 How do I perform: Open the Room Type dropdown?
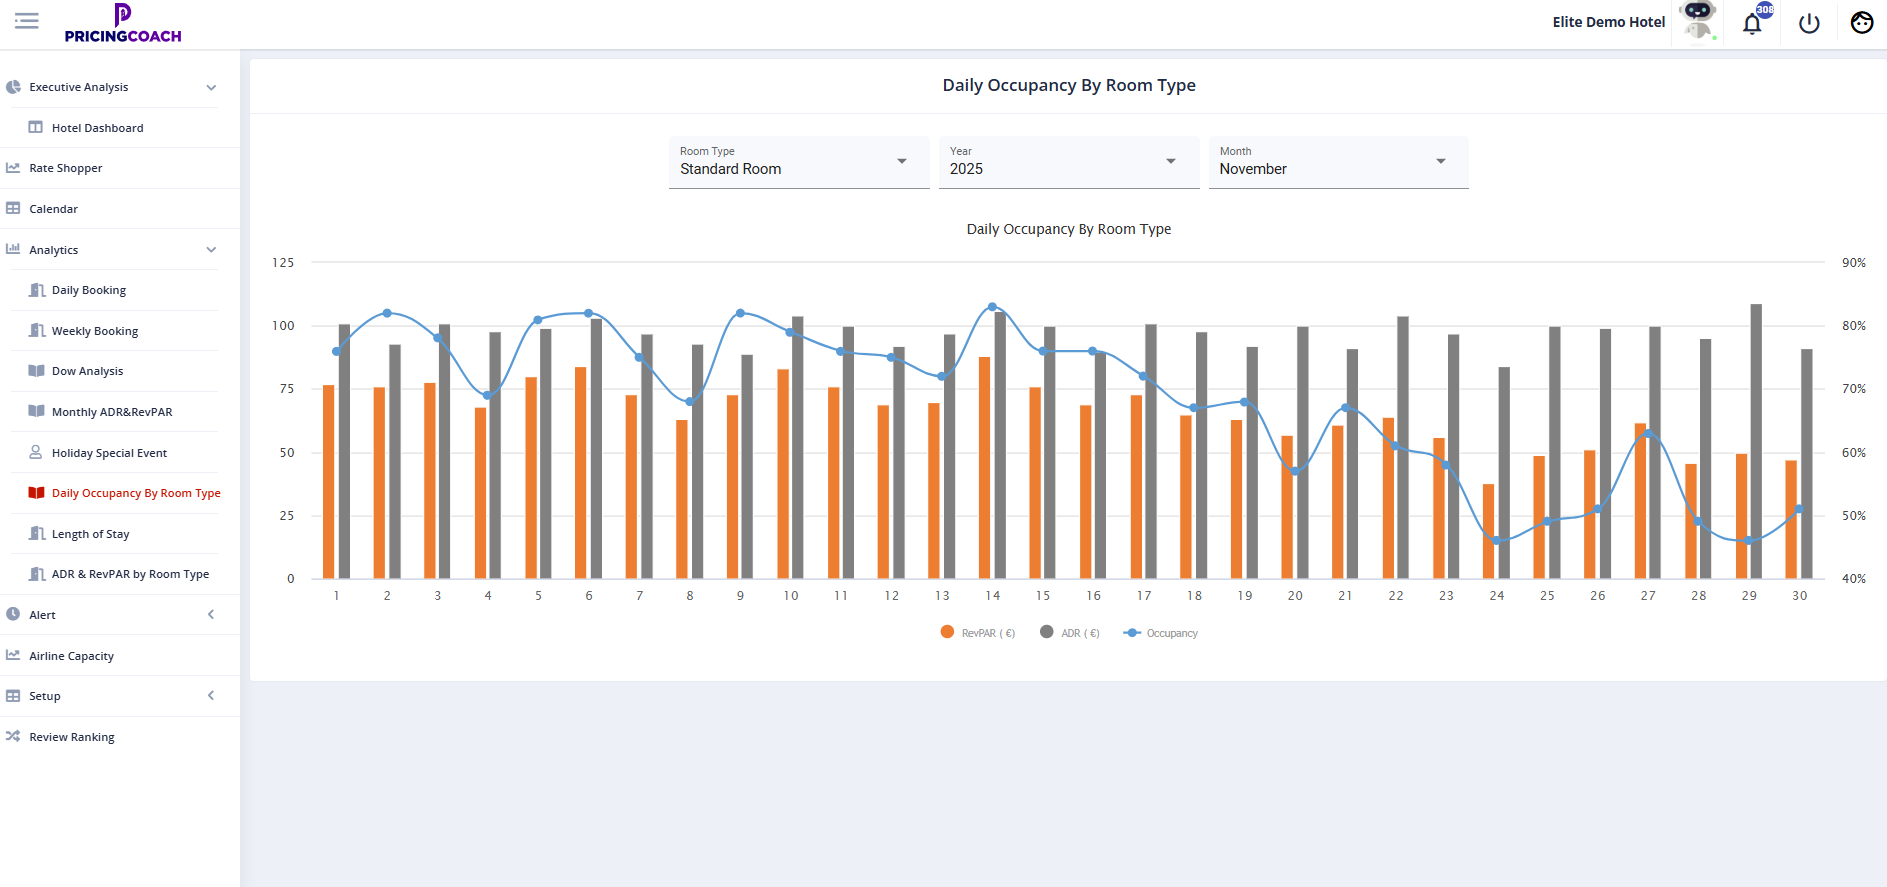[798, 162]
